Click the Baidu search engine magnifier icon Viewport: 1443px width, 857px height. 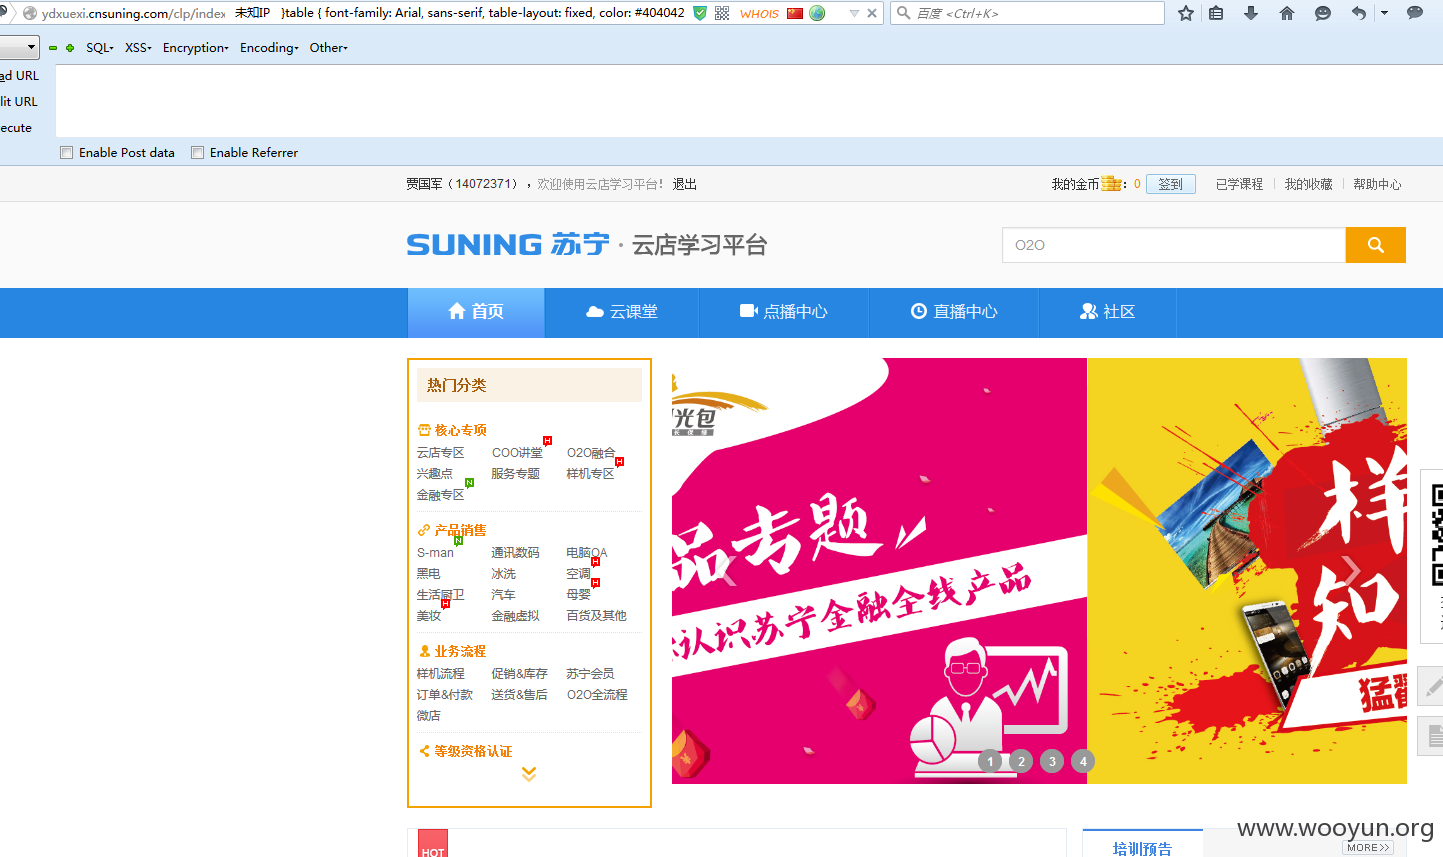[904, 13]
